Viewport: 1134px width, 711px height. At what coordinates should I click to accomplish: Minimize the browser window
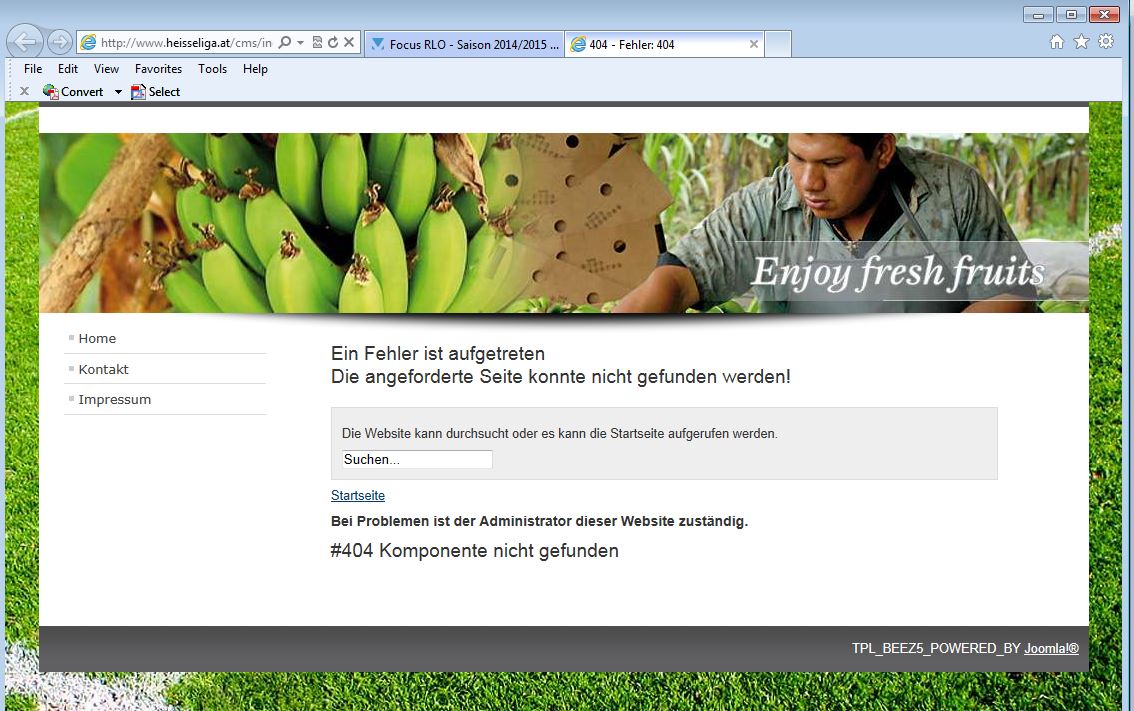click(x=1039, y=14)
